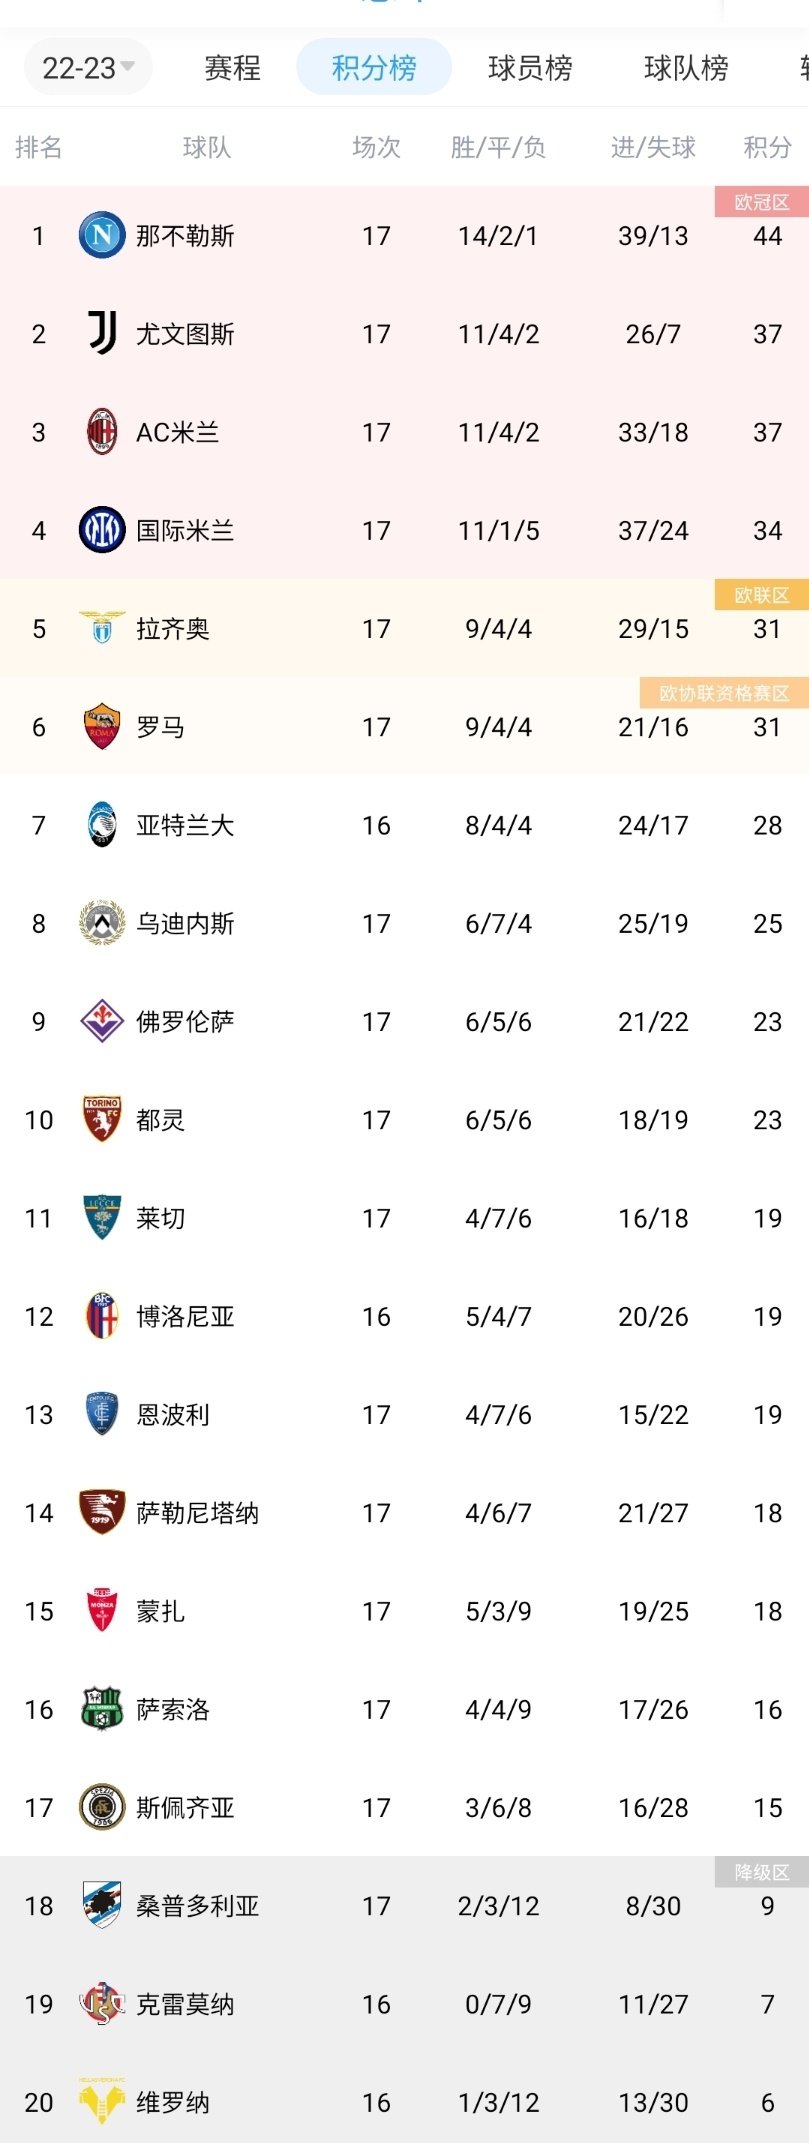Select the 亚特兰大 (Atalanta) club badge
This screenshot has height=2143, width=809.
[x=101, y=825]
